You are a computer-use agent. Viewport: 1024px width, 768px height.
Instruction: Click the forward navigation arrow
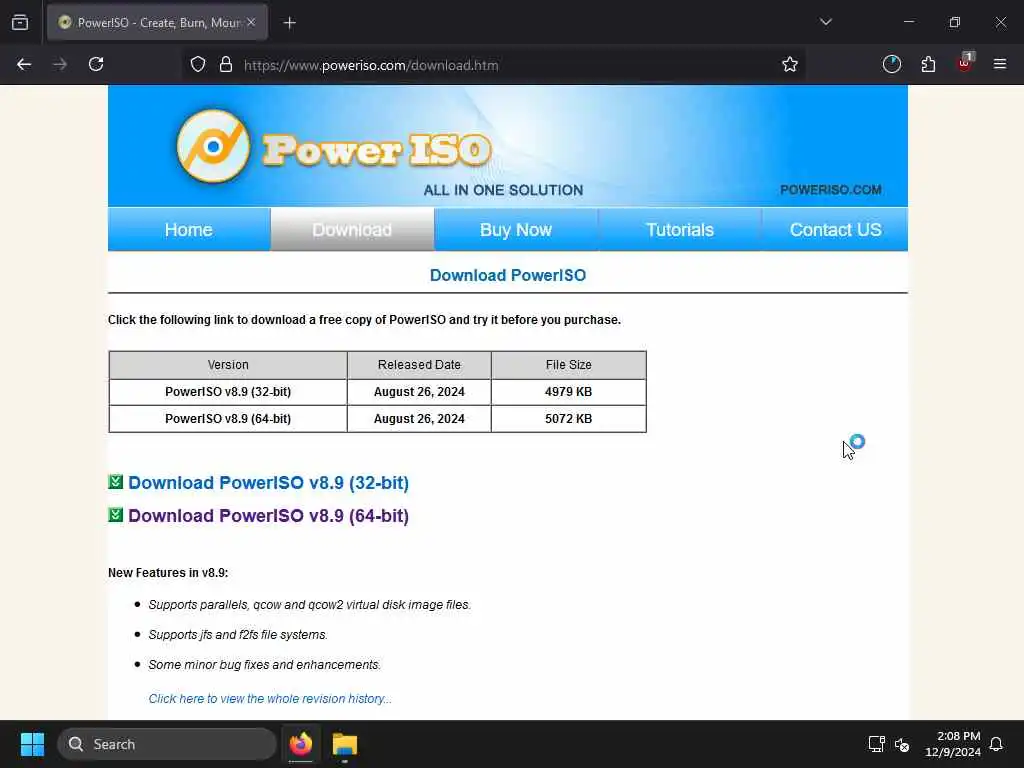coord(60,64)
